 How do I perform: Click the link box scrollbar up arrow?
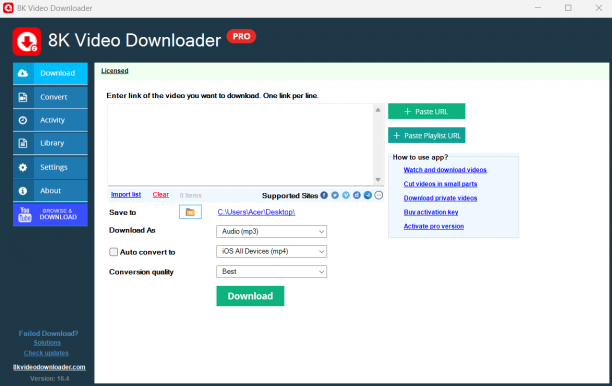point(378,110)
